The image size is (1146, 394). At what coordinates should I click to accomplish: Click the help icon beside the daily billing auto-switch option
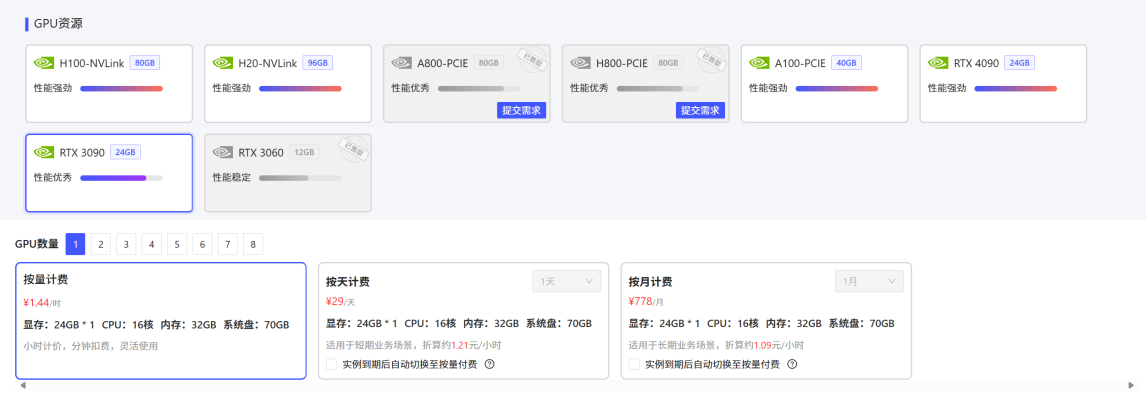point(490,364)
